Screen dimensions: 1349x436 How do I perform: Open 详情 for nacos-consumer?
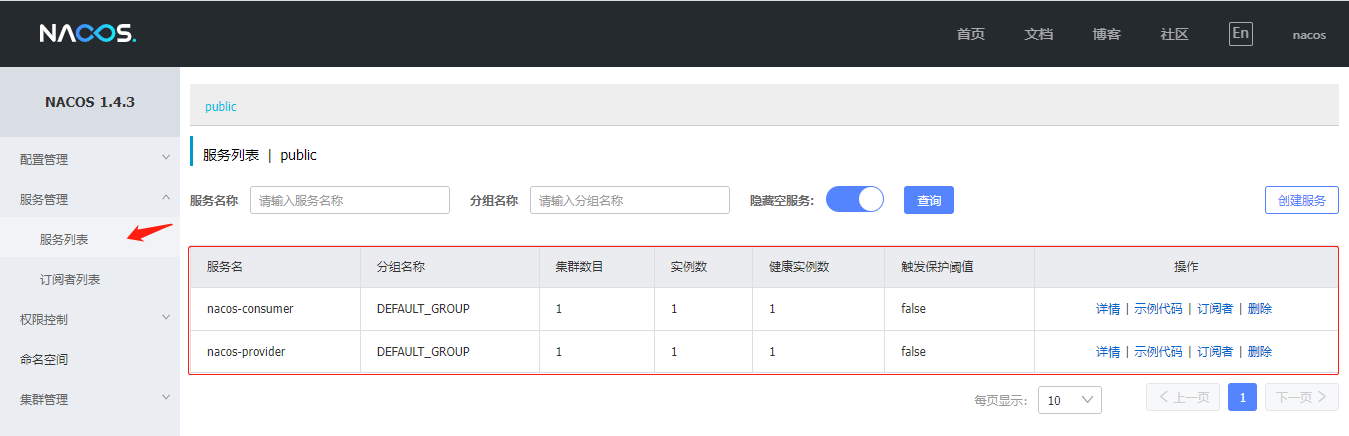click(1108, 309)
